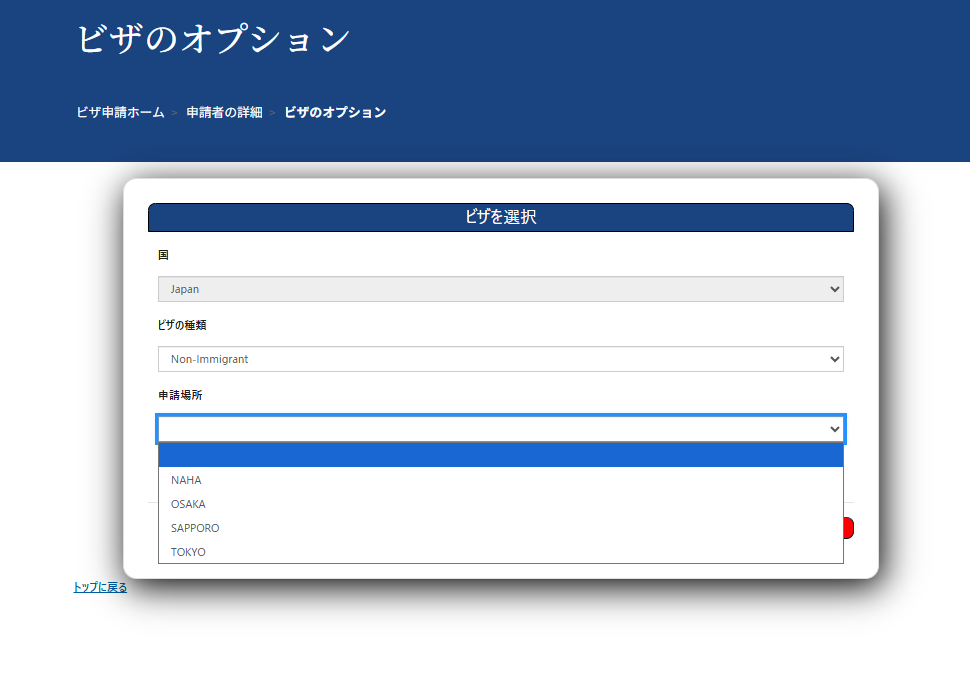Select NAHA from the location list
The width and height of the screenshot is (970, 691).
(187, 480)
